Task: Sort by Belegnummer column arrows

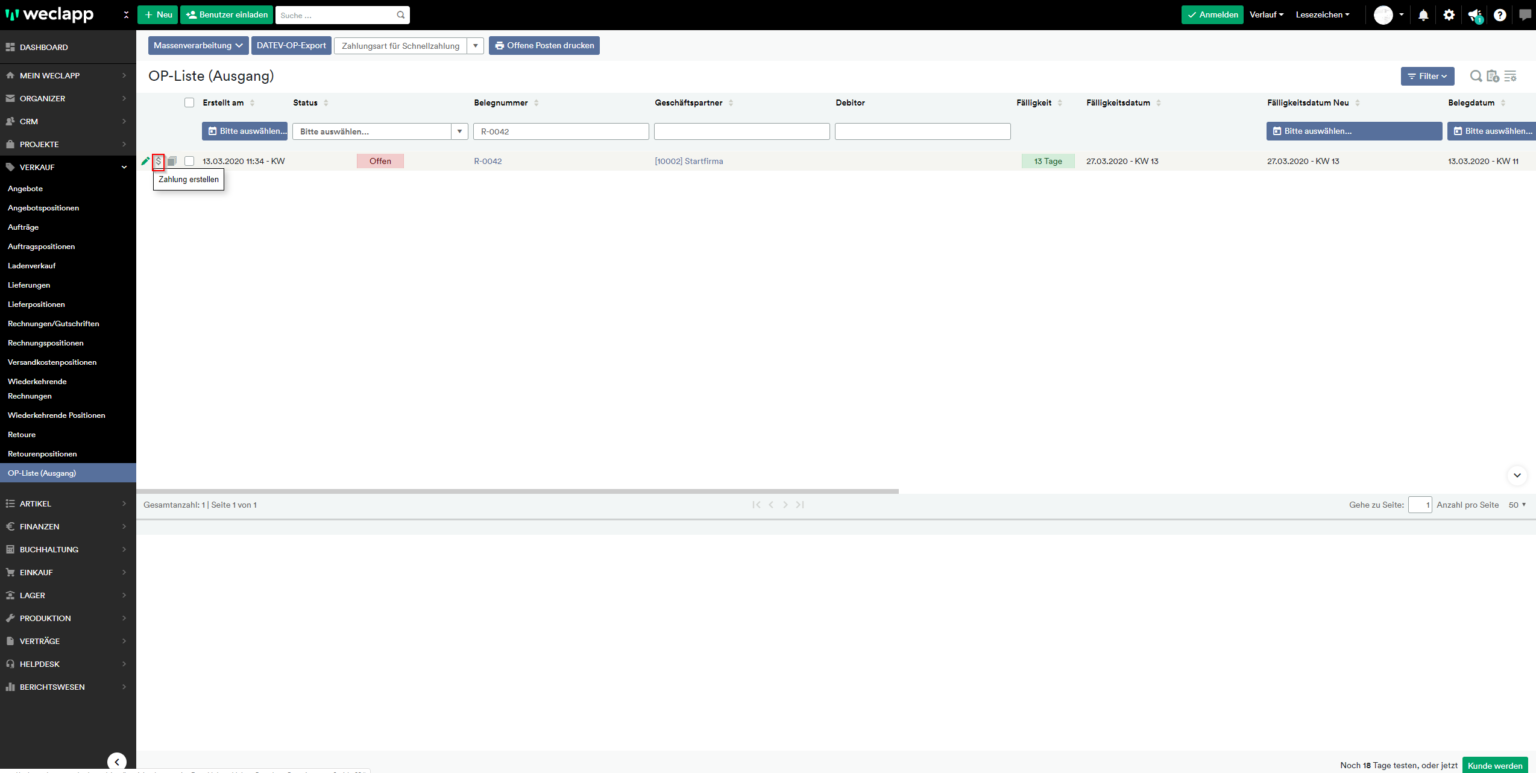Action: [537, 103]
